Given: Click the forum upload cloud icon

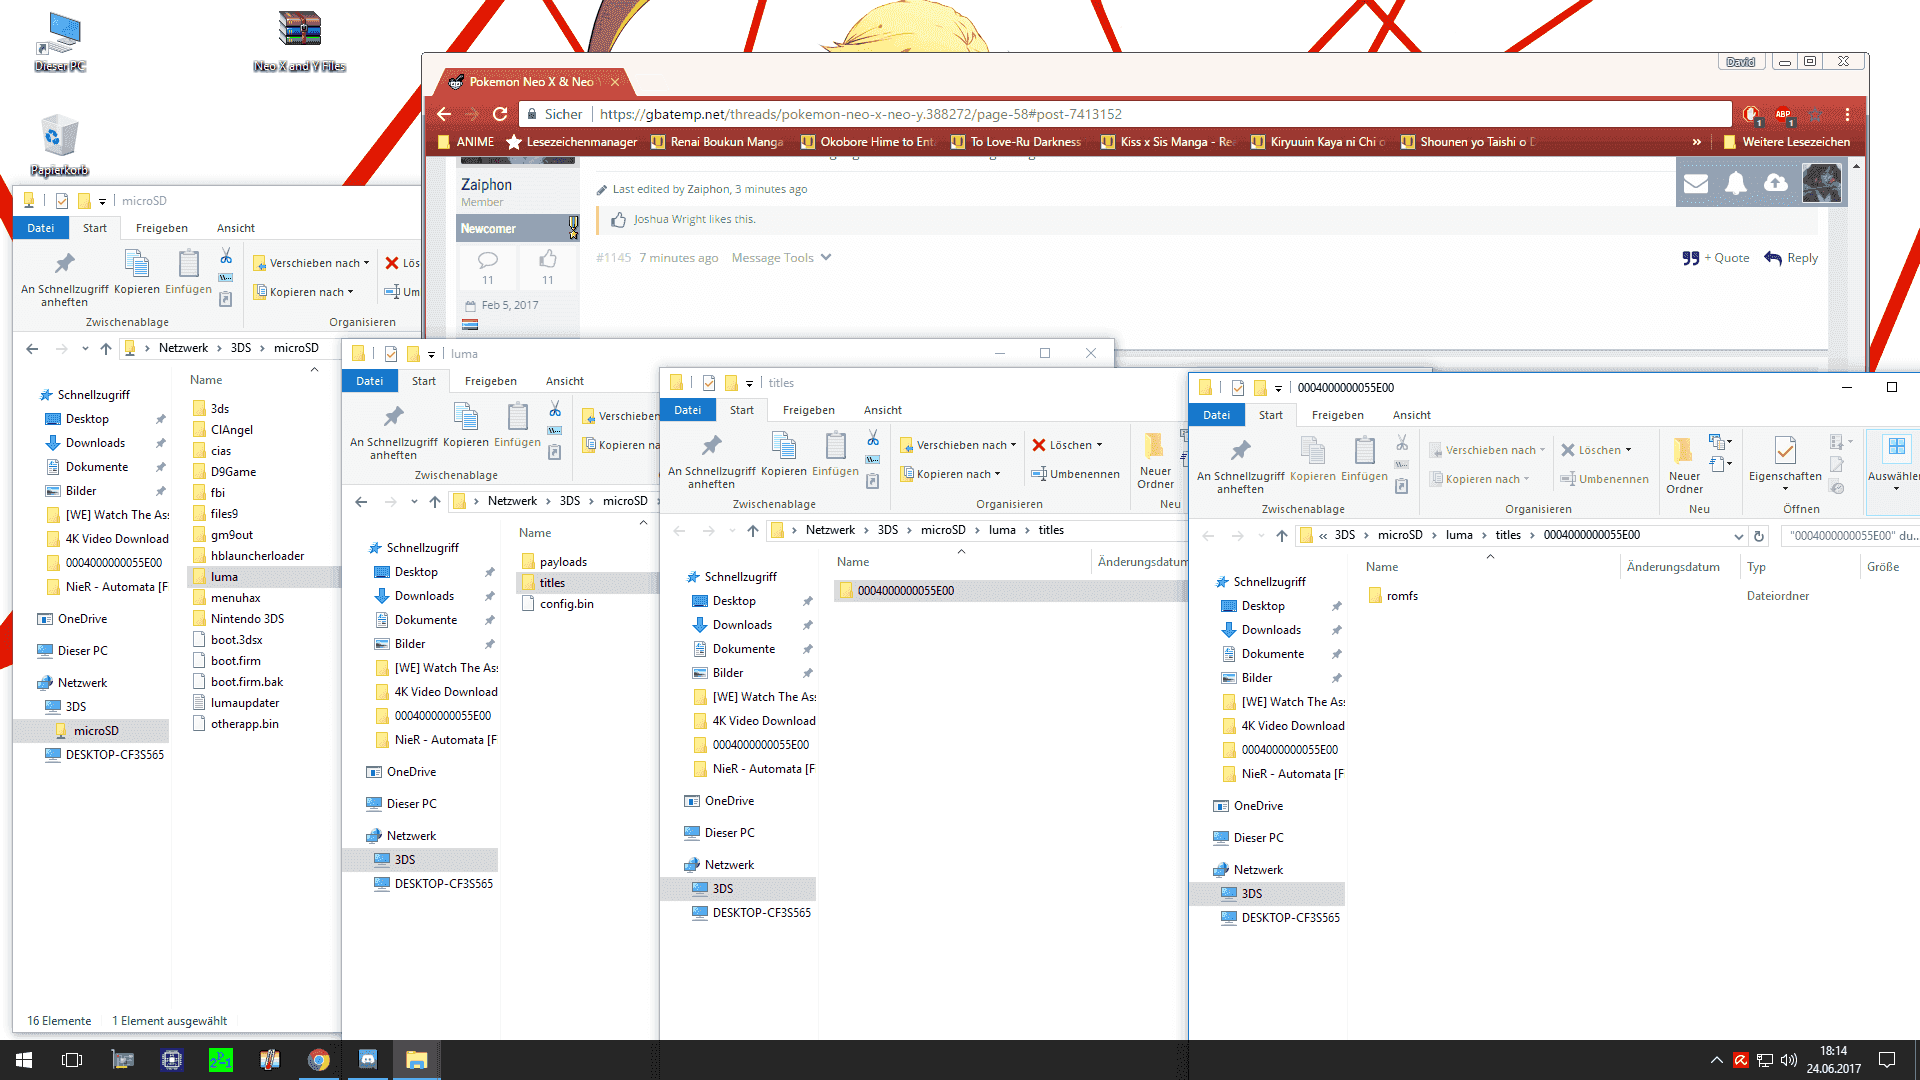Looking at the screenshot, I should coord(1776,183).
